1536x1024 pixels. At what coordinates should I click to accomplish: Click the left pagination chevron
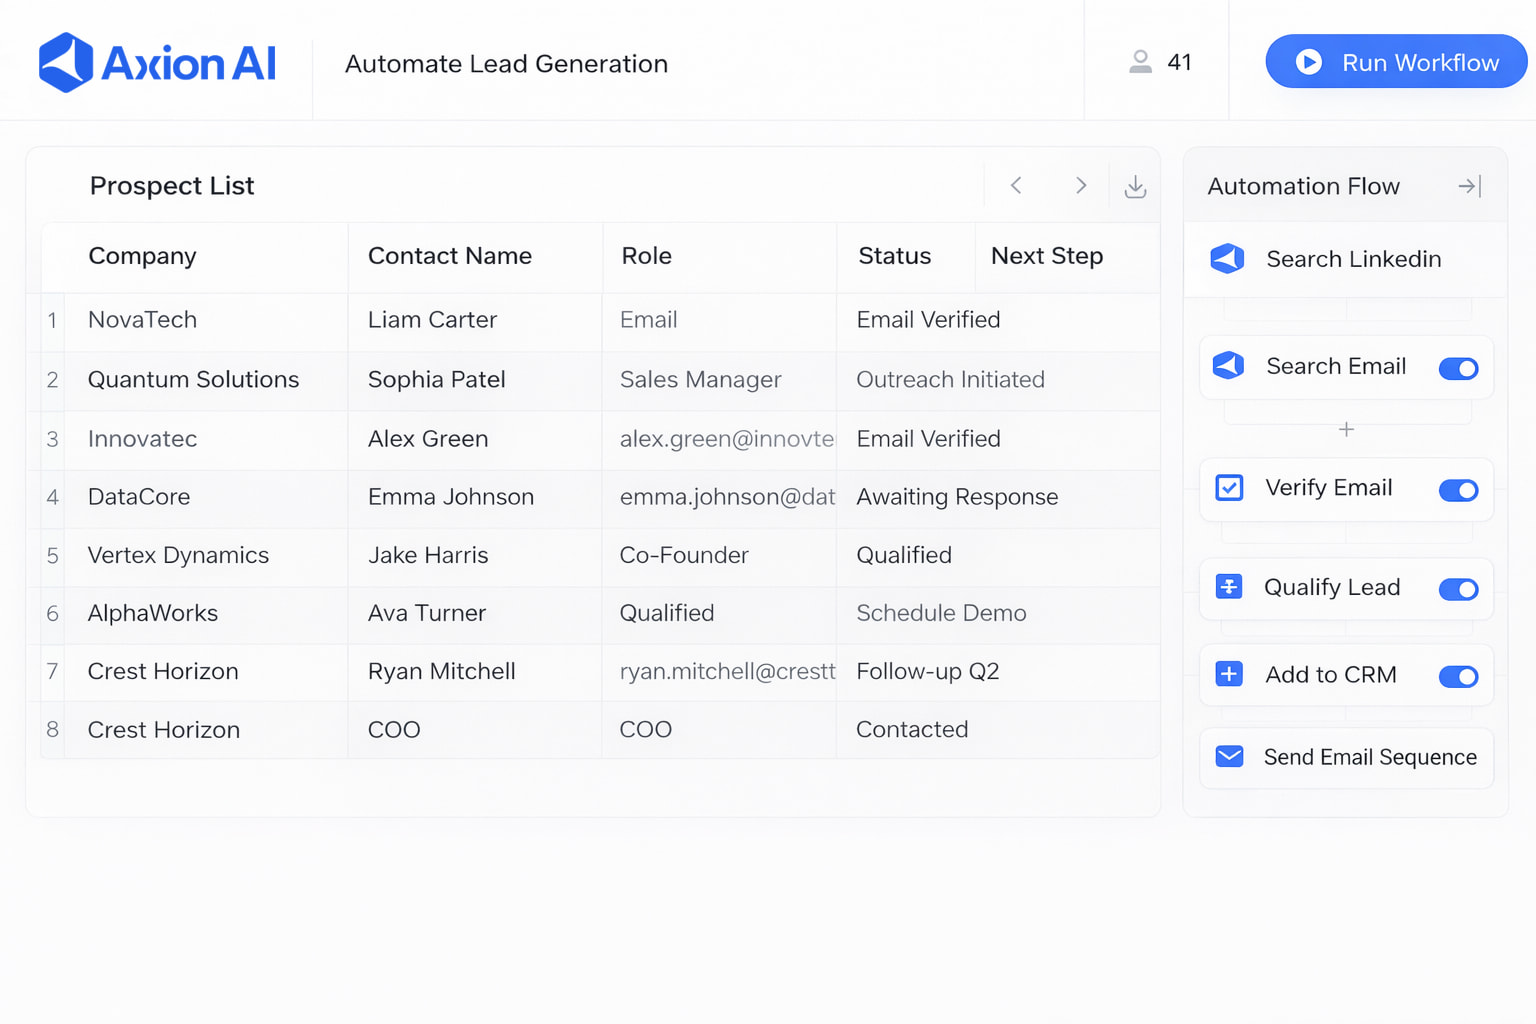pyautogui.click(x=1016, y=185)
